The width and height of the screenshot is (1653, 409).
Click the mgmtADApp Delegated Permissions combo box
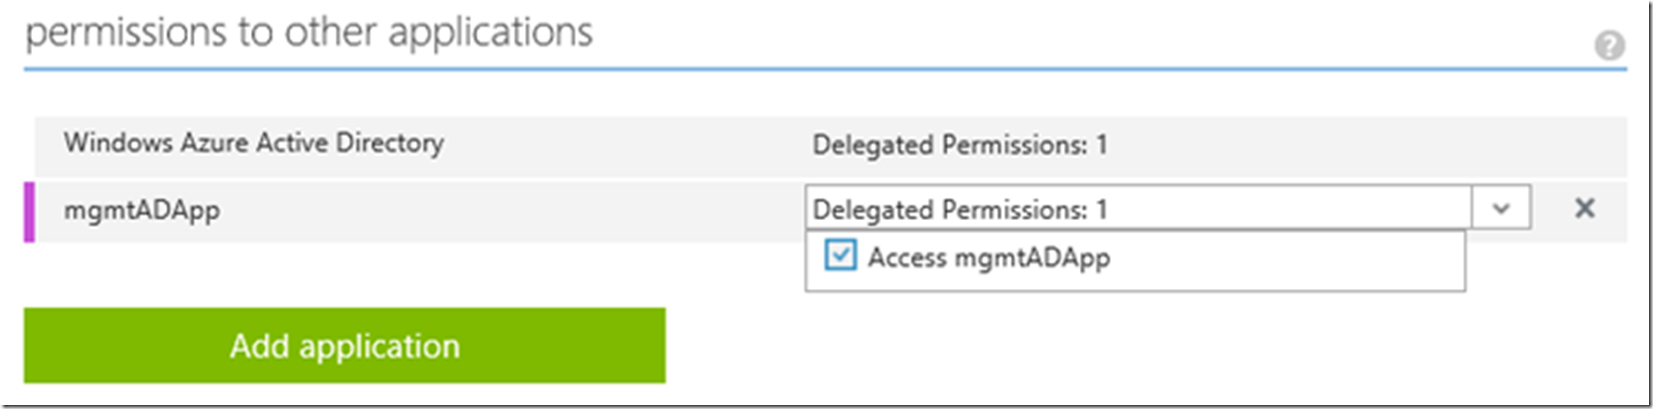pyautogui.click(x=1136, y=209)
